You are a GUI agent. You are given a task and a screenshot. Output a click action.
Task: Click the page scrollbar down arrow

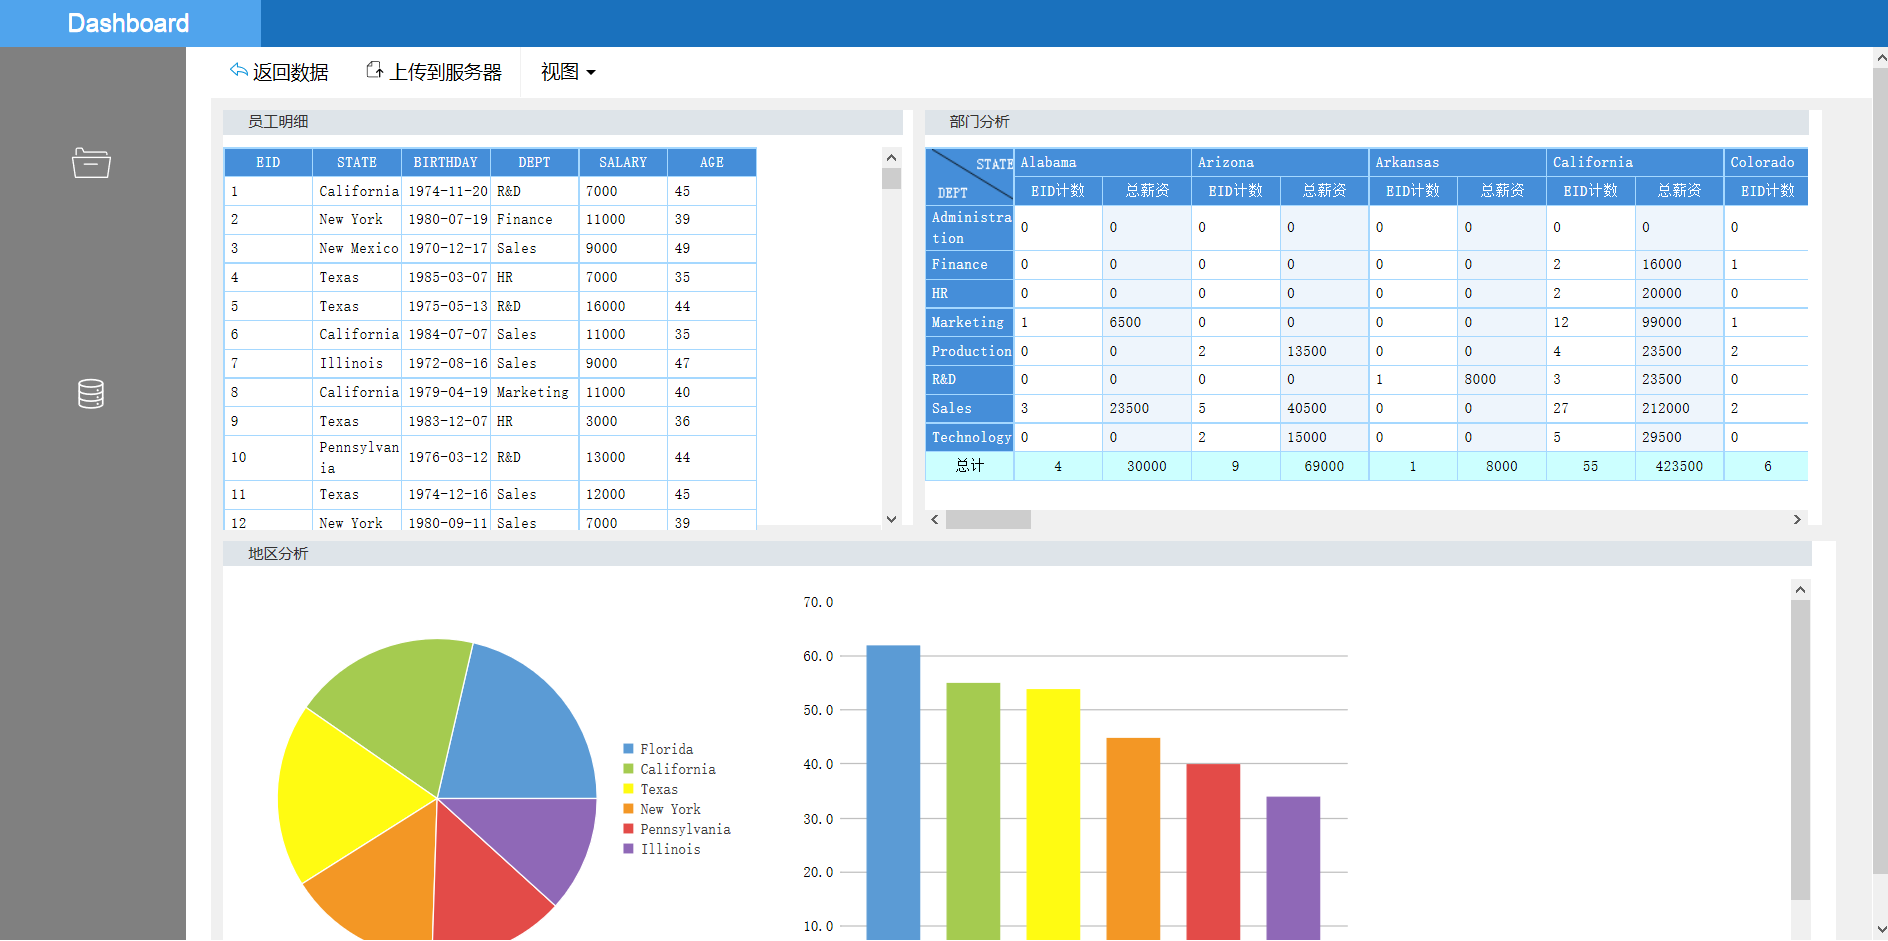(x=1880, y=930)
